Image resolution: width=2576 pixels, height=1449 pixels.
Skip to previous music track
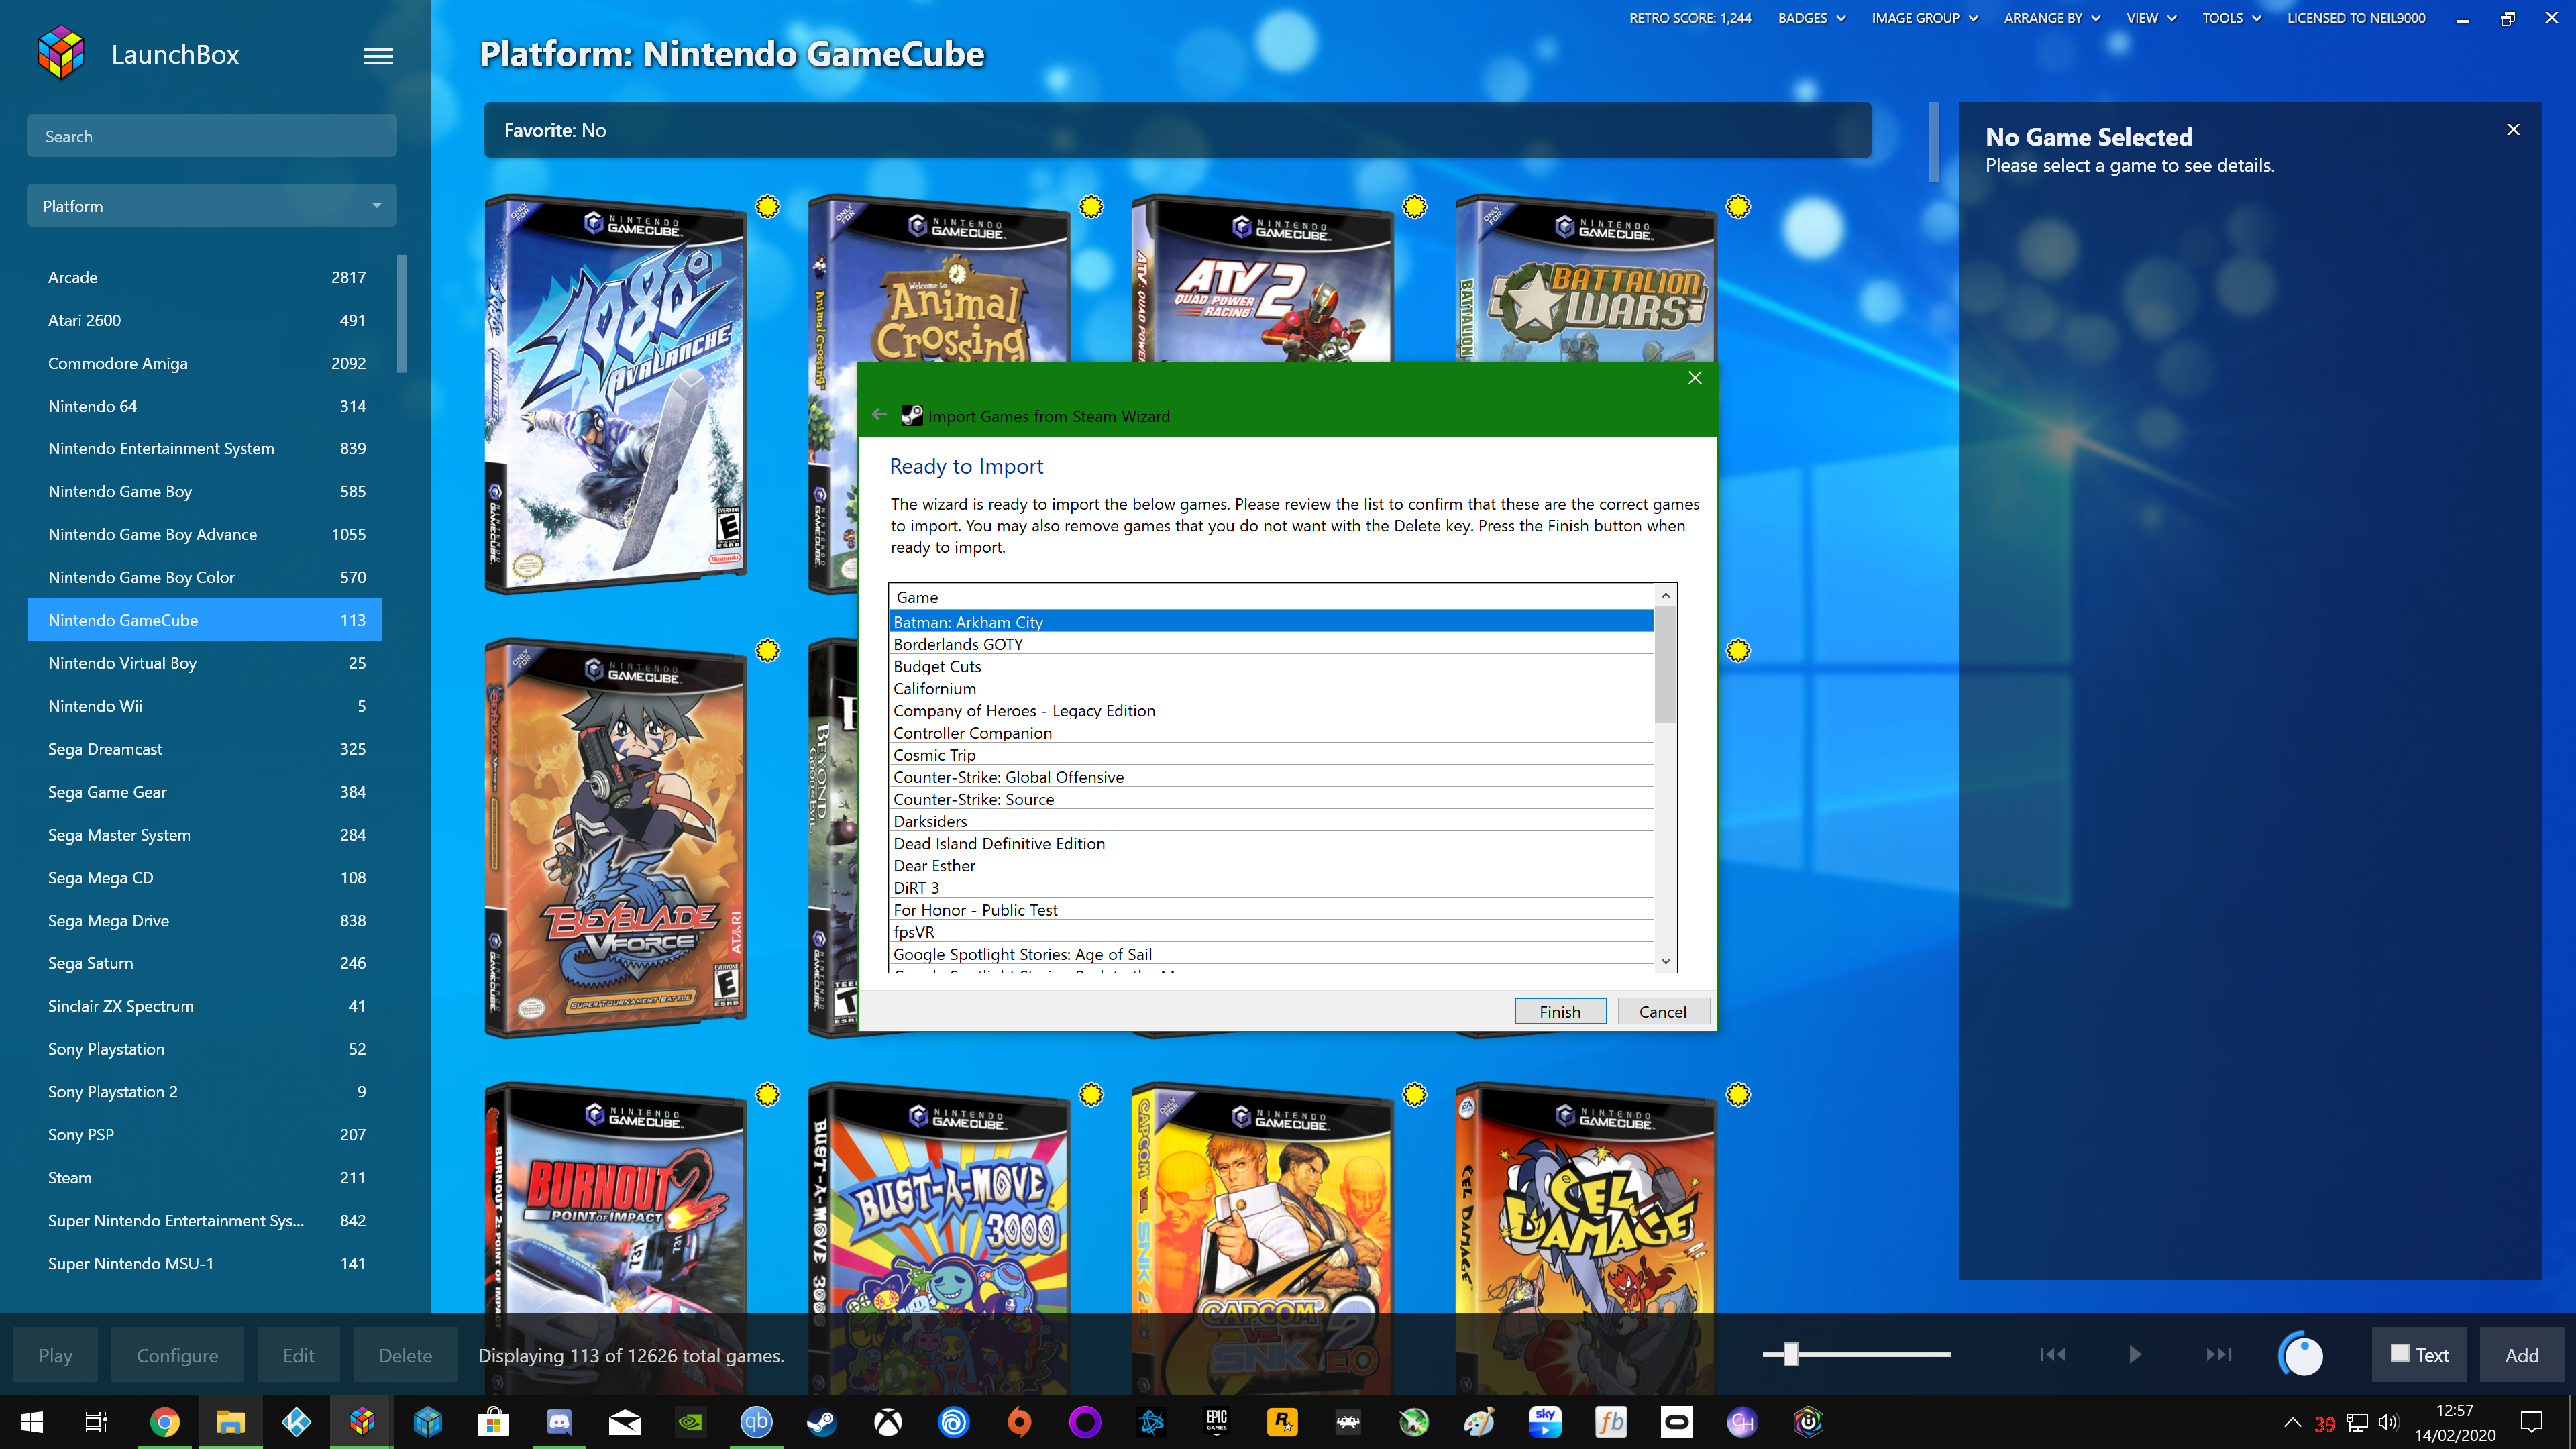pos(2052,1354)
